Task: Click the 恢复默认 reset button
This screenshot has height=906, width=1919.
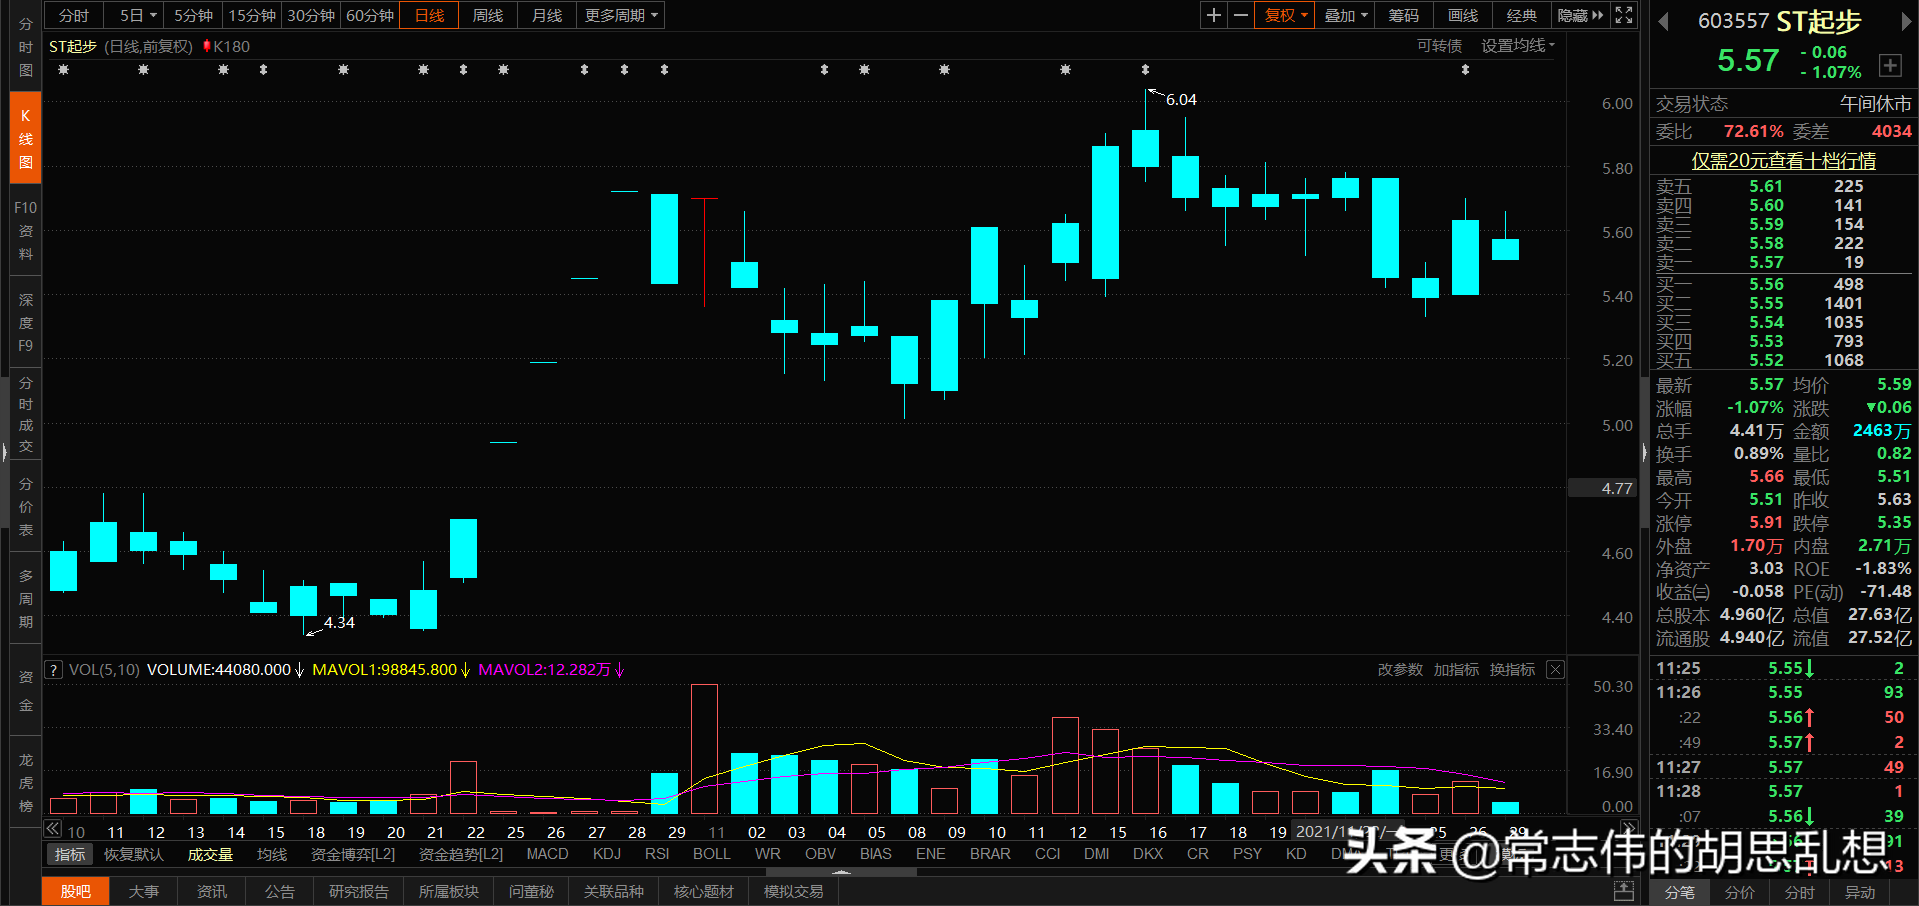Action: (132, 854)
